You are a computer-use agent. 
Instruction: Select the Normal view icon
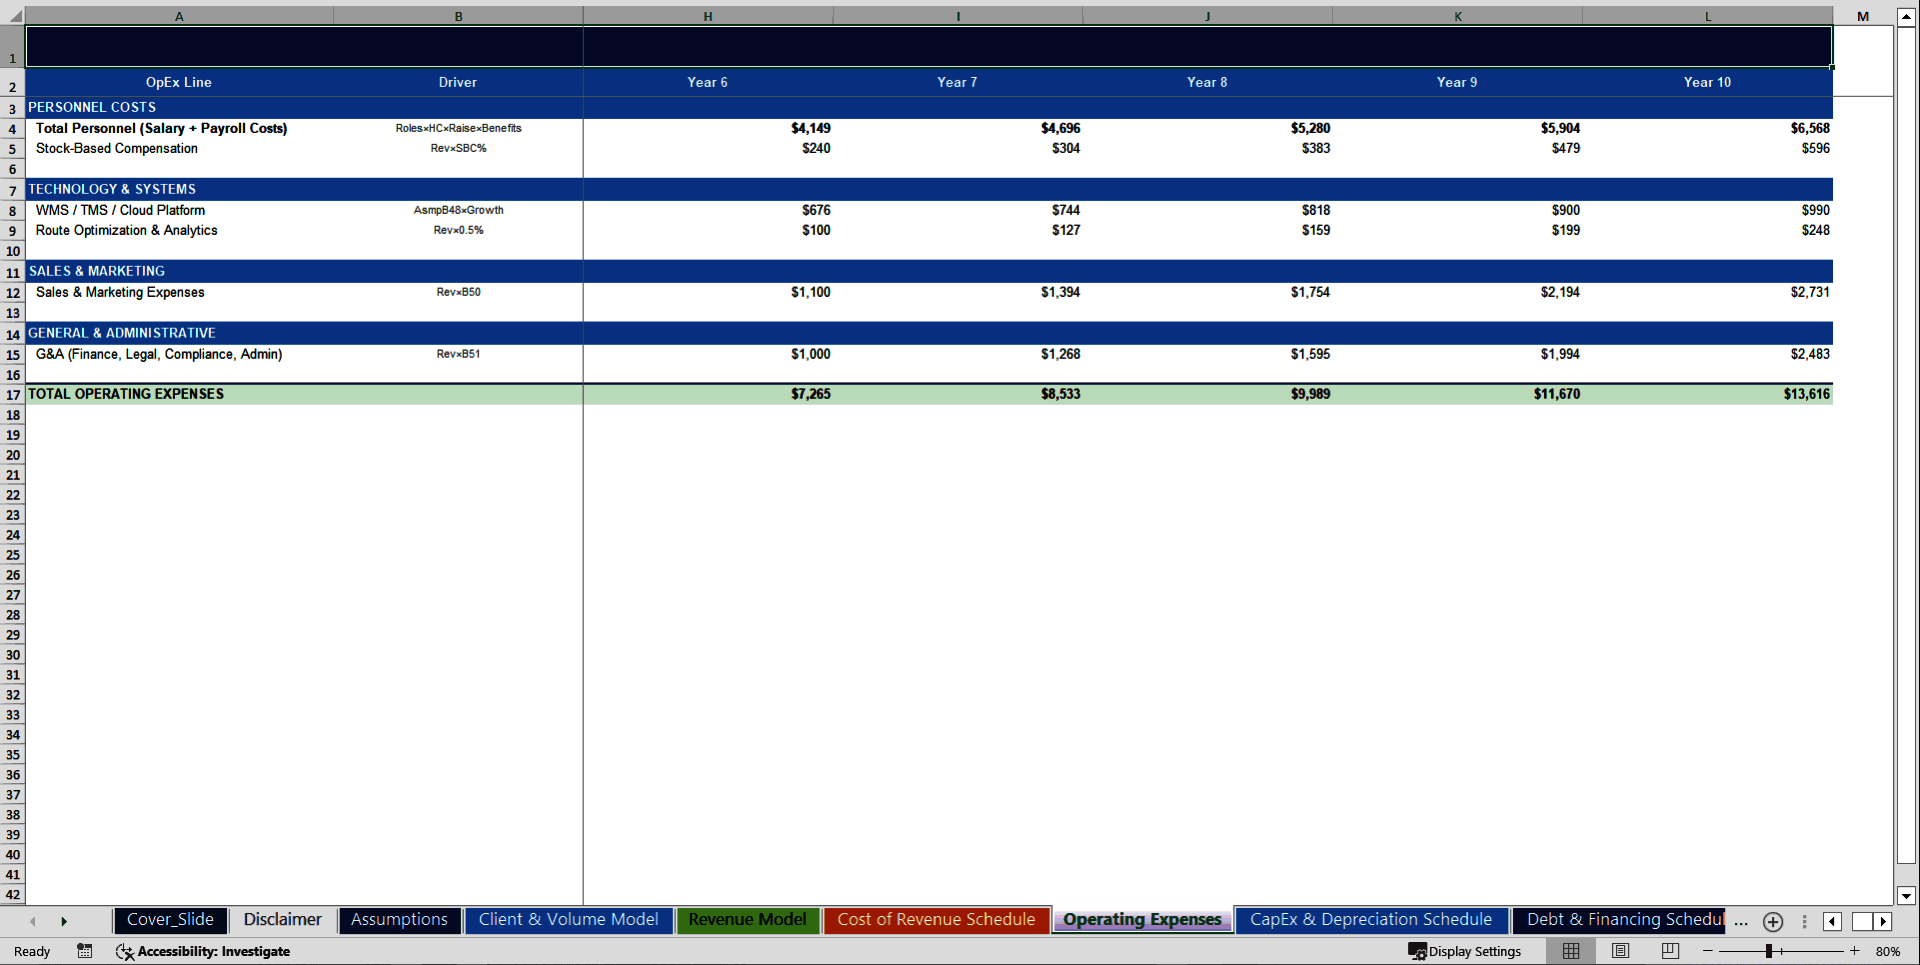click(x=1570, y=951)
